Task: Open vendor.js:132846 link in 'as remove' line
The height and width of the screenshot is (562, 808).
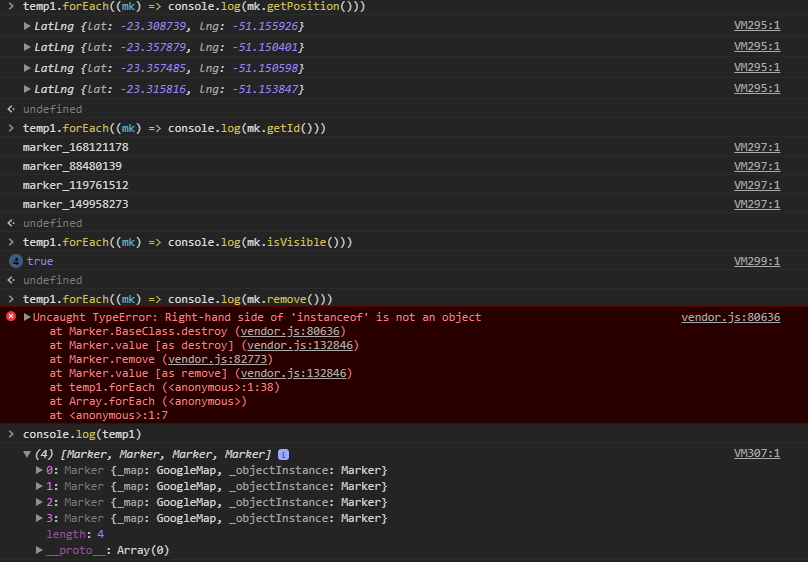Action: coord(293,373)
